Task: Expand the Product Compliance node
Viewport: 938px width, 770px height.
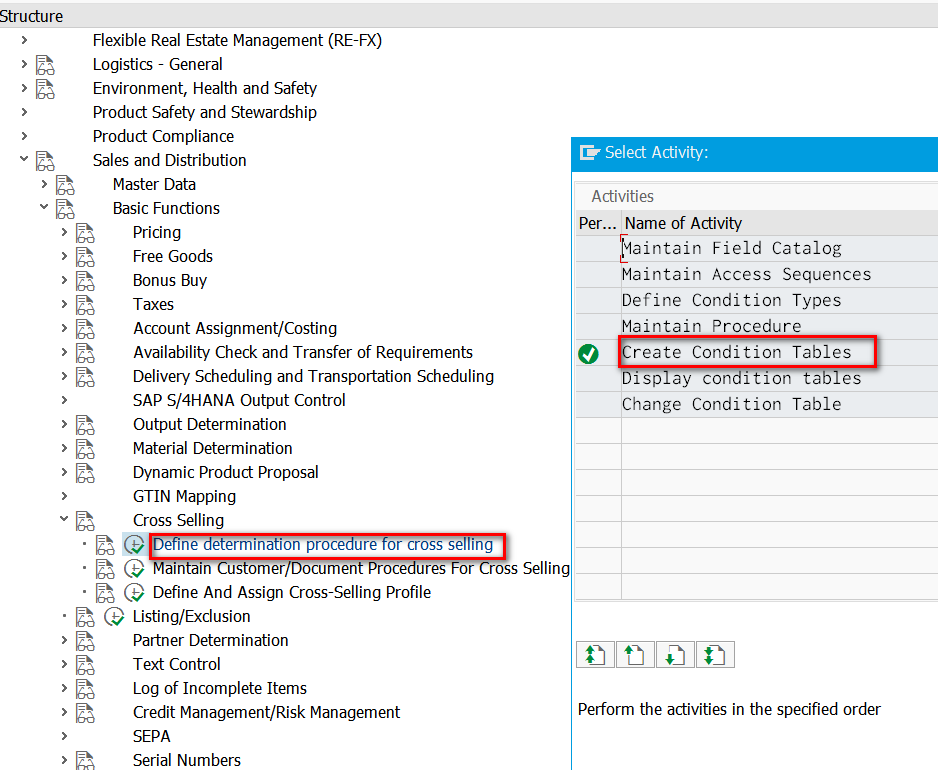Action: click(x=24, y=136)
